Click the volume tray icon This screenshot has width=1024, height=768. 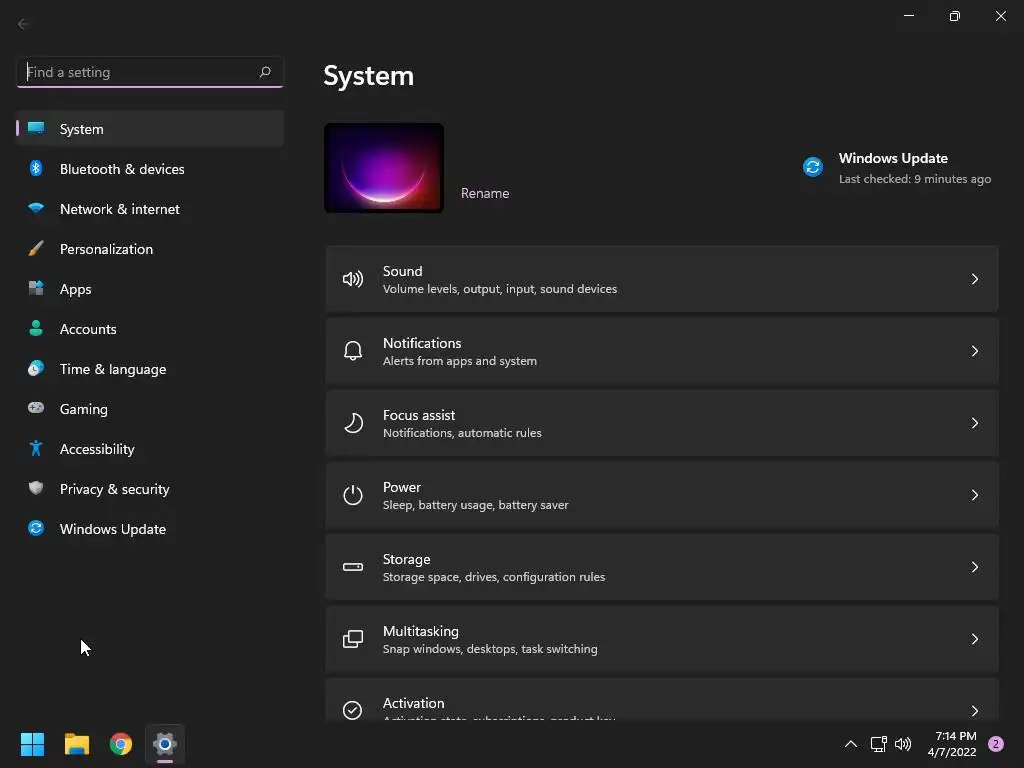point(903,744)
